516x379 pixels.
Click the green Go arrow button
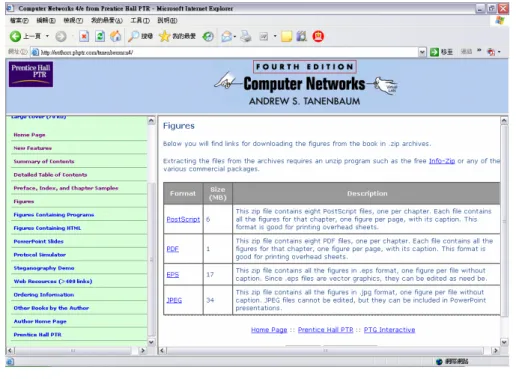[434, 52]
